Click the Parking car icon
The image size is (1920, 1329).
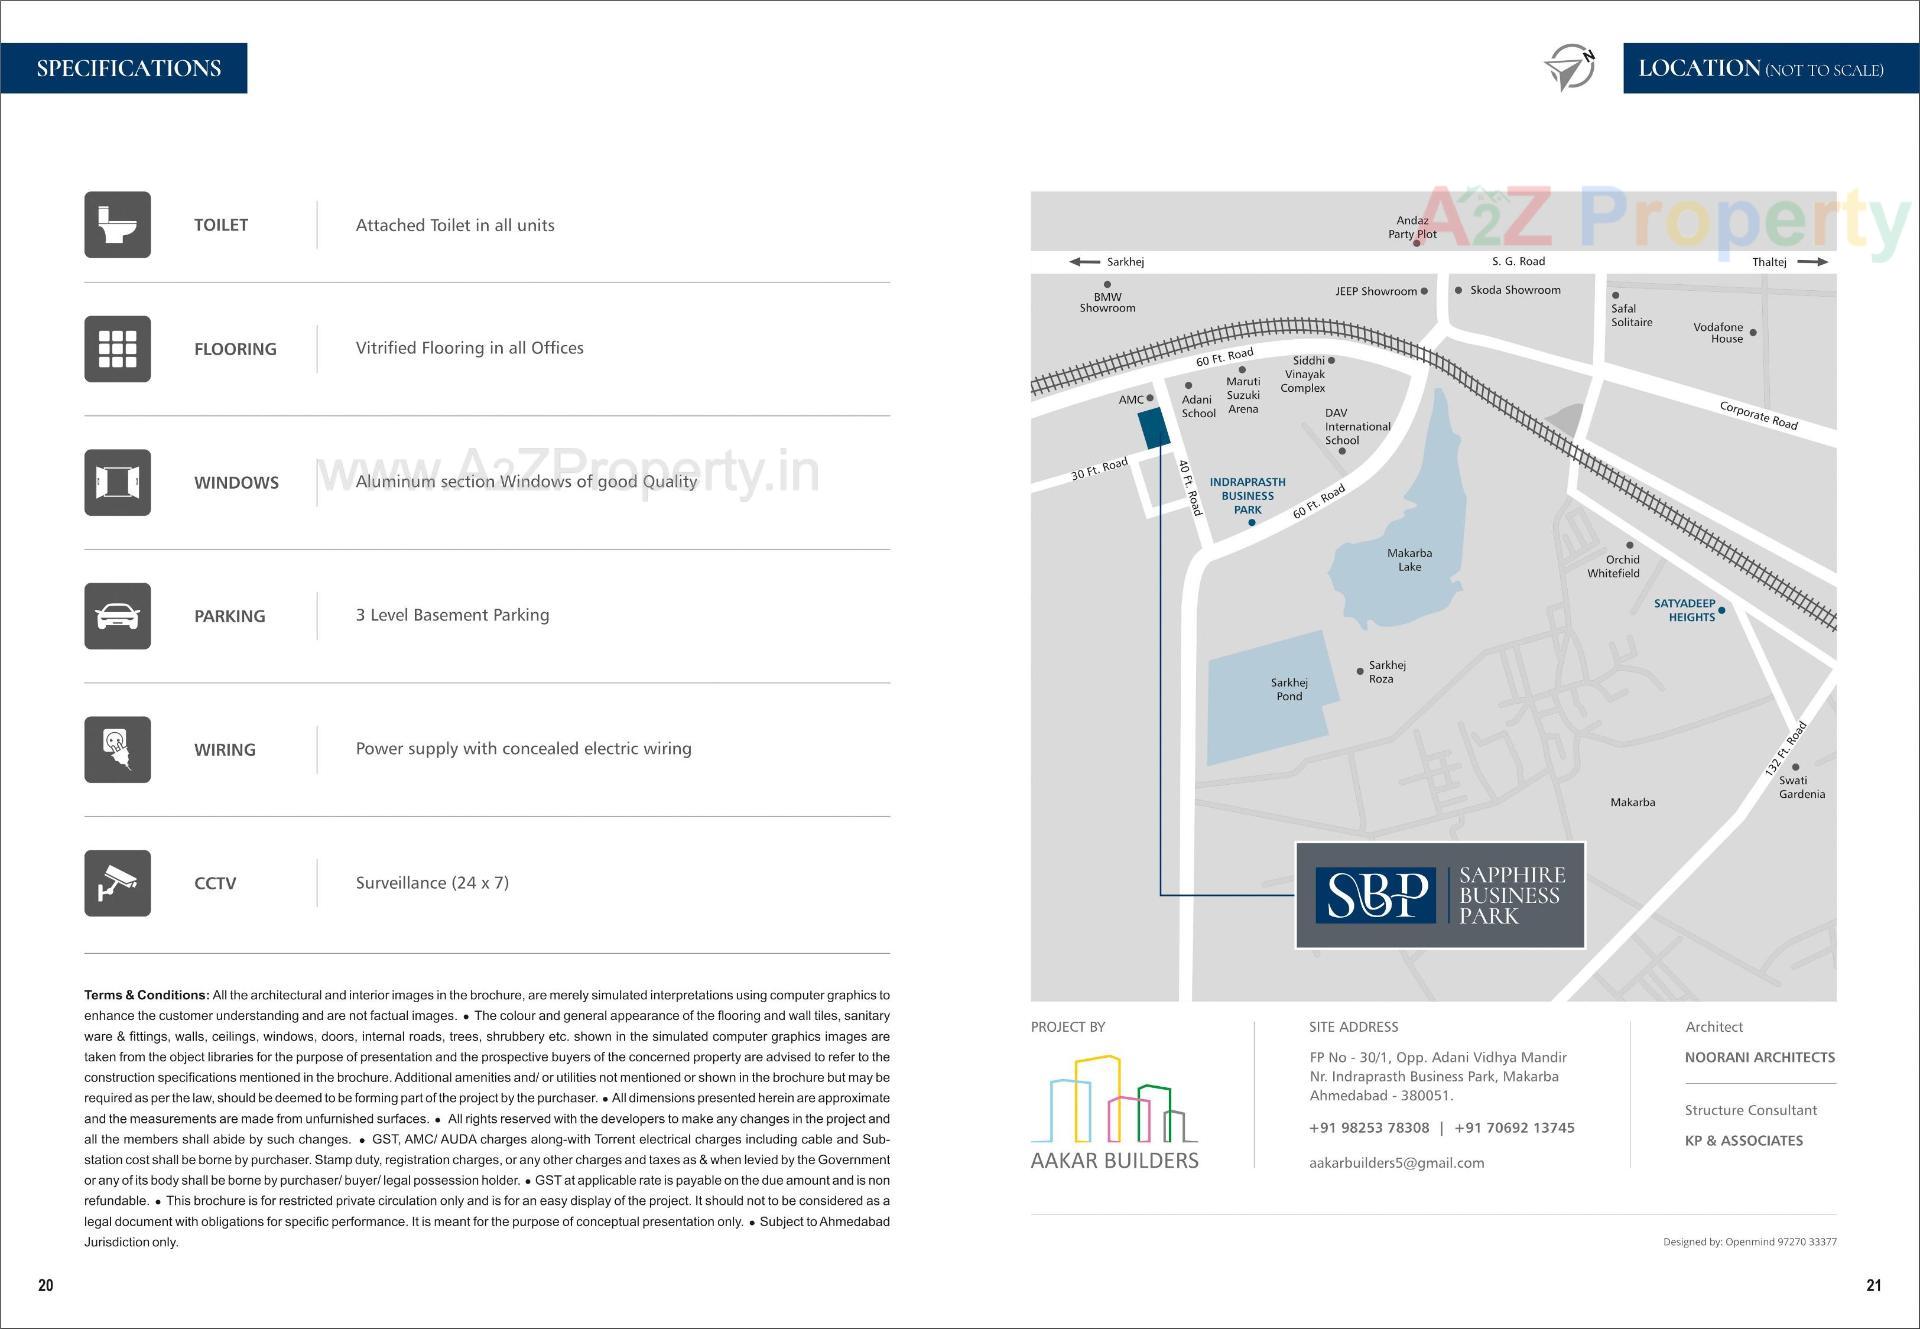tap(117, 615)
